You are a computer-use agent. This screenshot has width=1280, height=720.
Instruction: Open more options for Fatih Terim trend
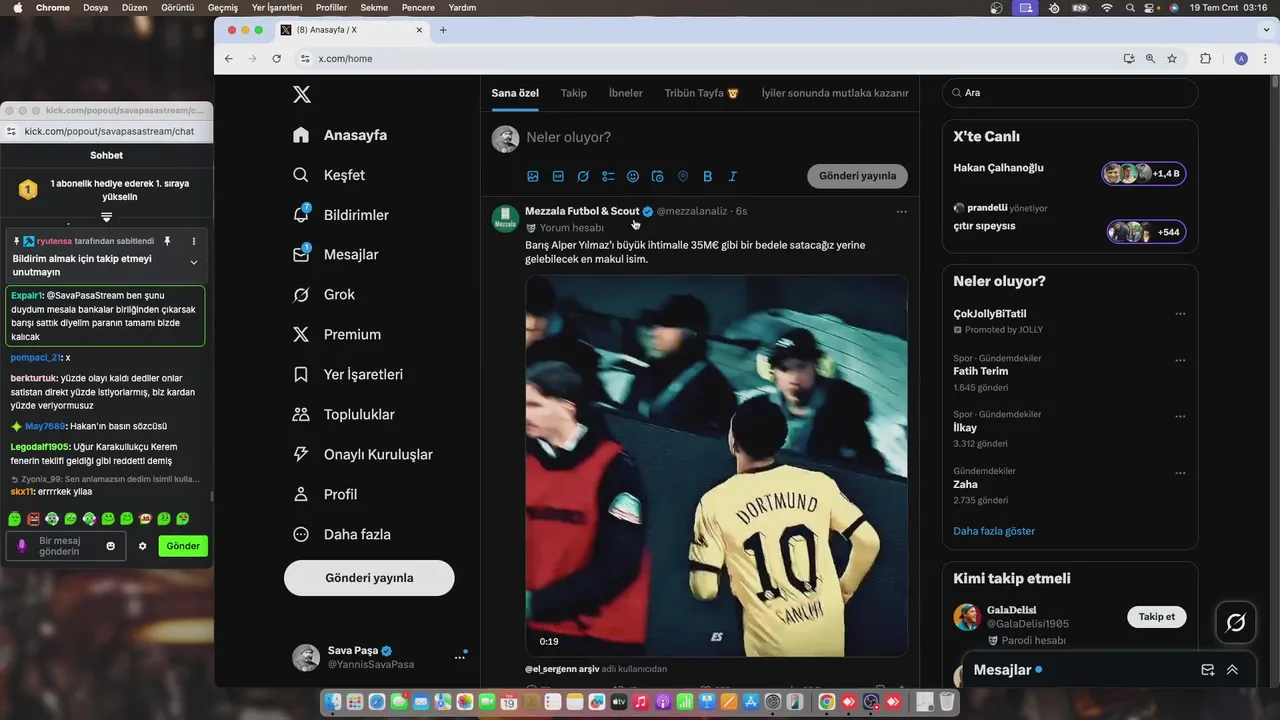(x=1180, y=360)
